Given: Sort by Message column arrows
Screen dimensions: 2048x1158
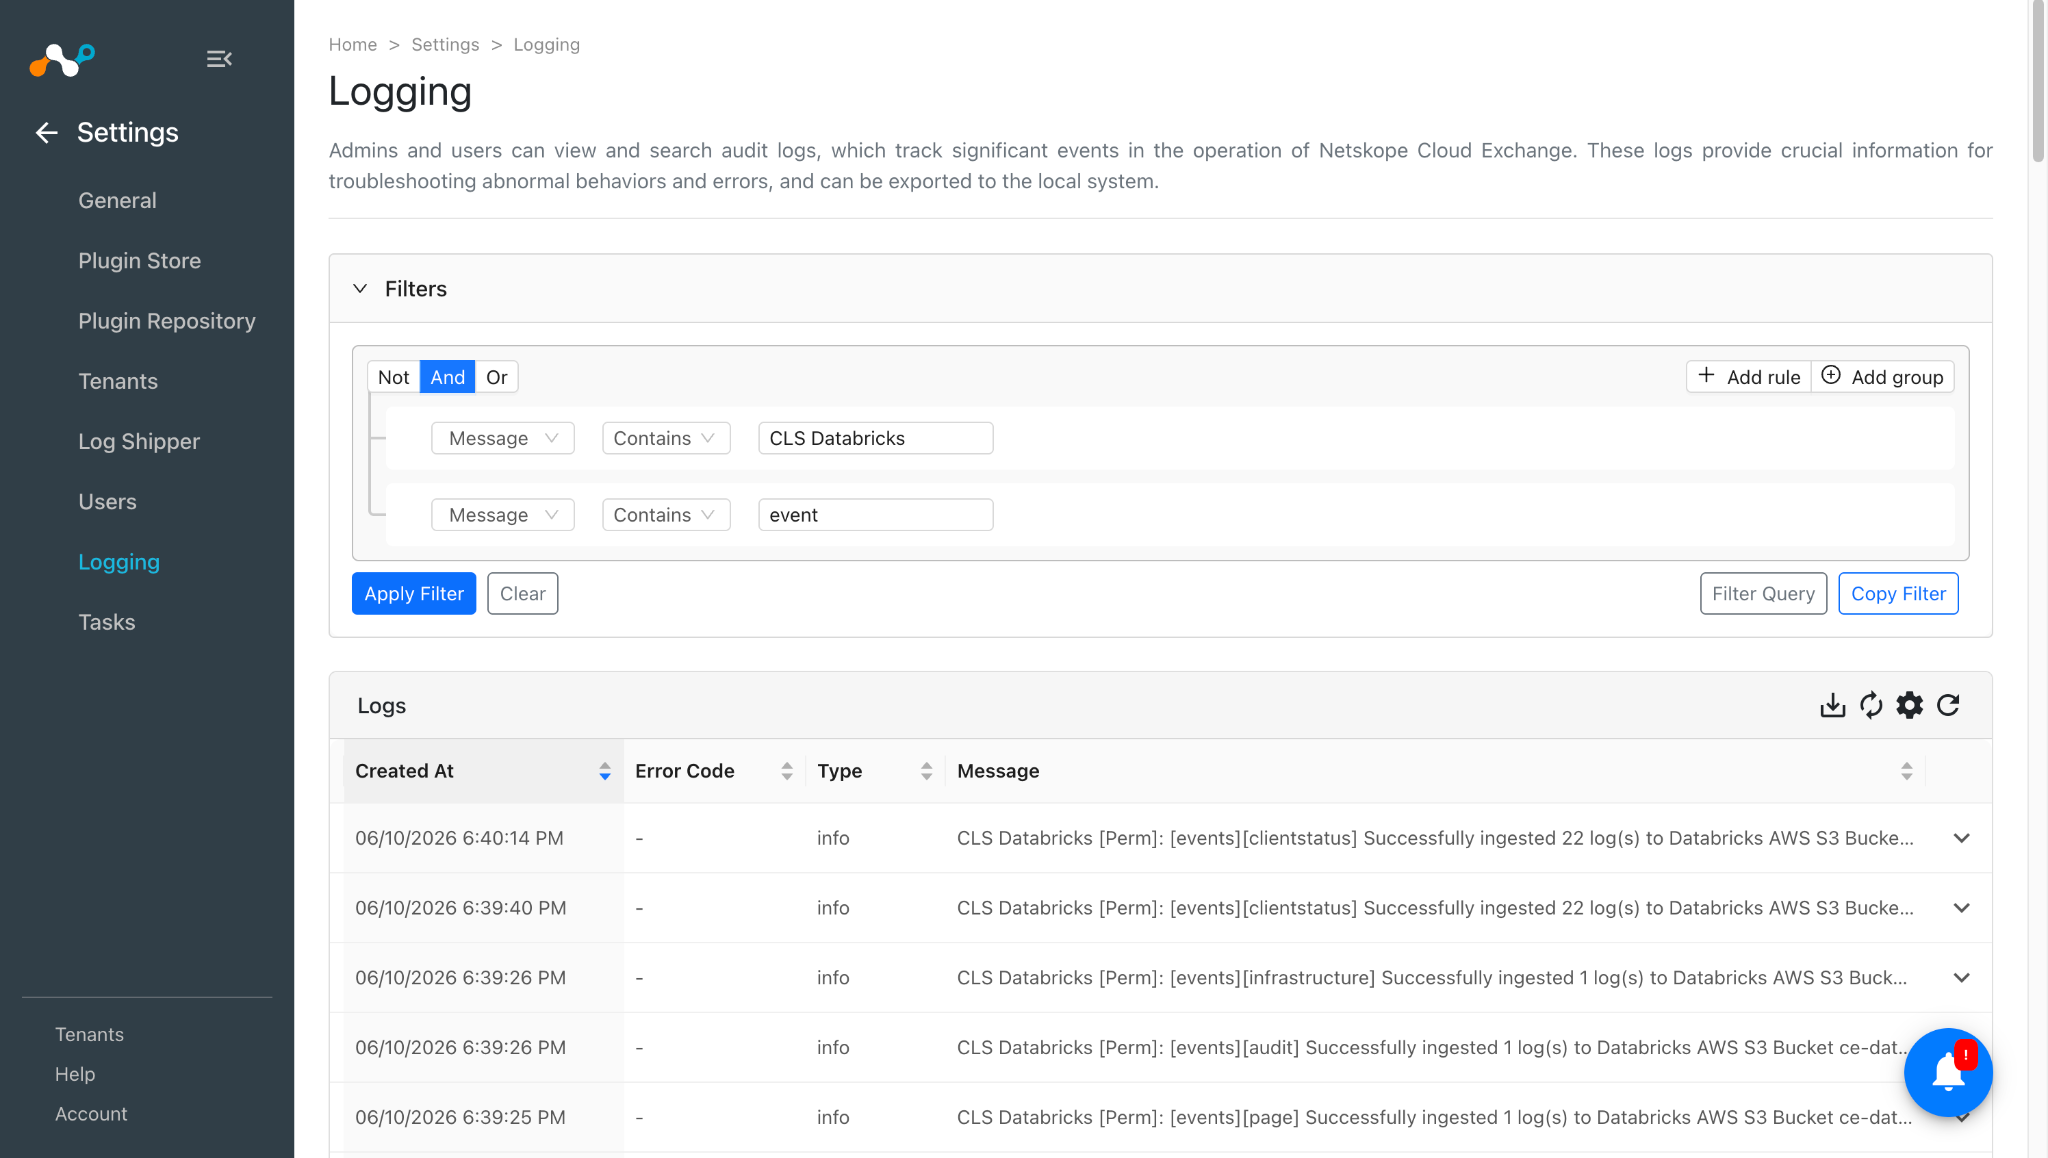Looking at the screenshot, I should pos(1907,771).
